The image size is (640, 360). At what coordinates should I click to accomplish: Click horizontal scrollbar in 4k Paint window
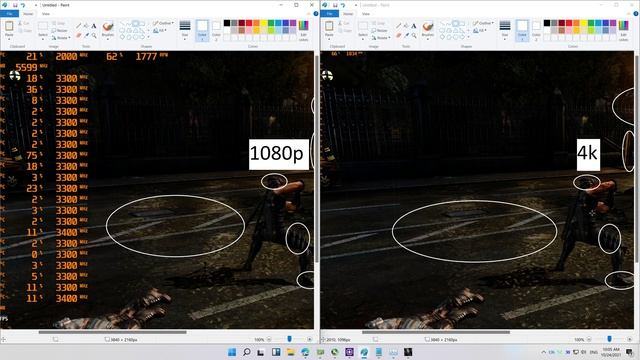436,332
